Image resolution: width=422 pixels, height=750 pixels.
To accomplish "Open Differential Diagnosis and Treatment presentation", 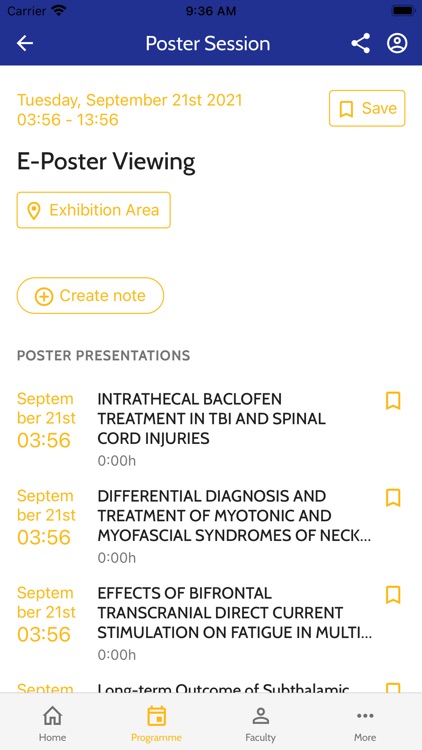I will (x=211, y=525).
